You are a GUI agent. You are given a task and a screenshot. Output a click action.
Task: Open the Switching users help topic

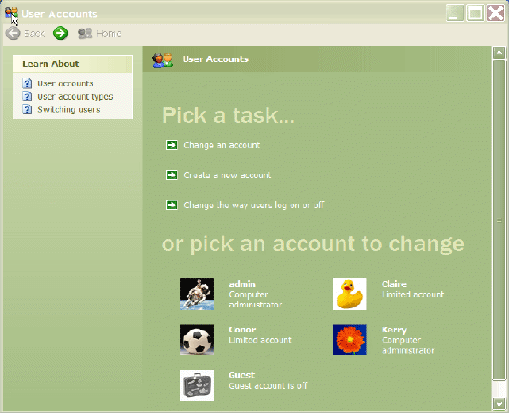pyautogui.click(x=69, y=110)
